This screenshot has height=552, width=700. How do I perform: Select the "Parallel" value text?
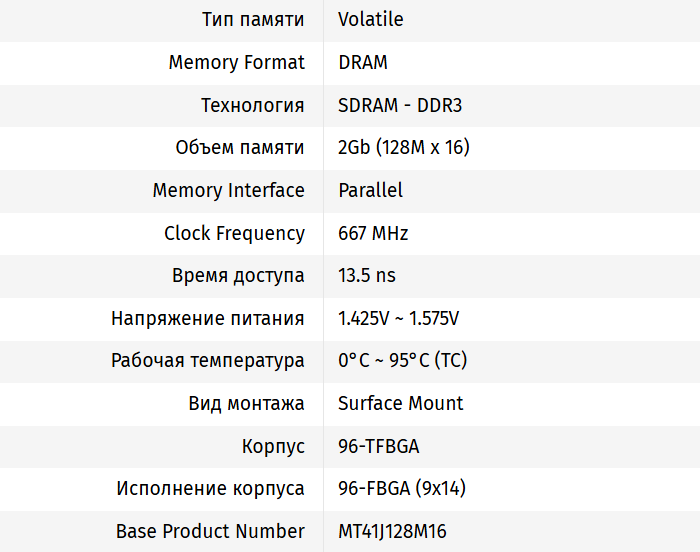coord(371,190)
